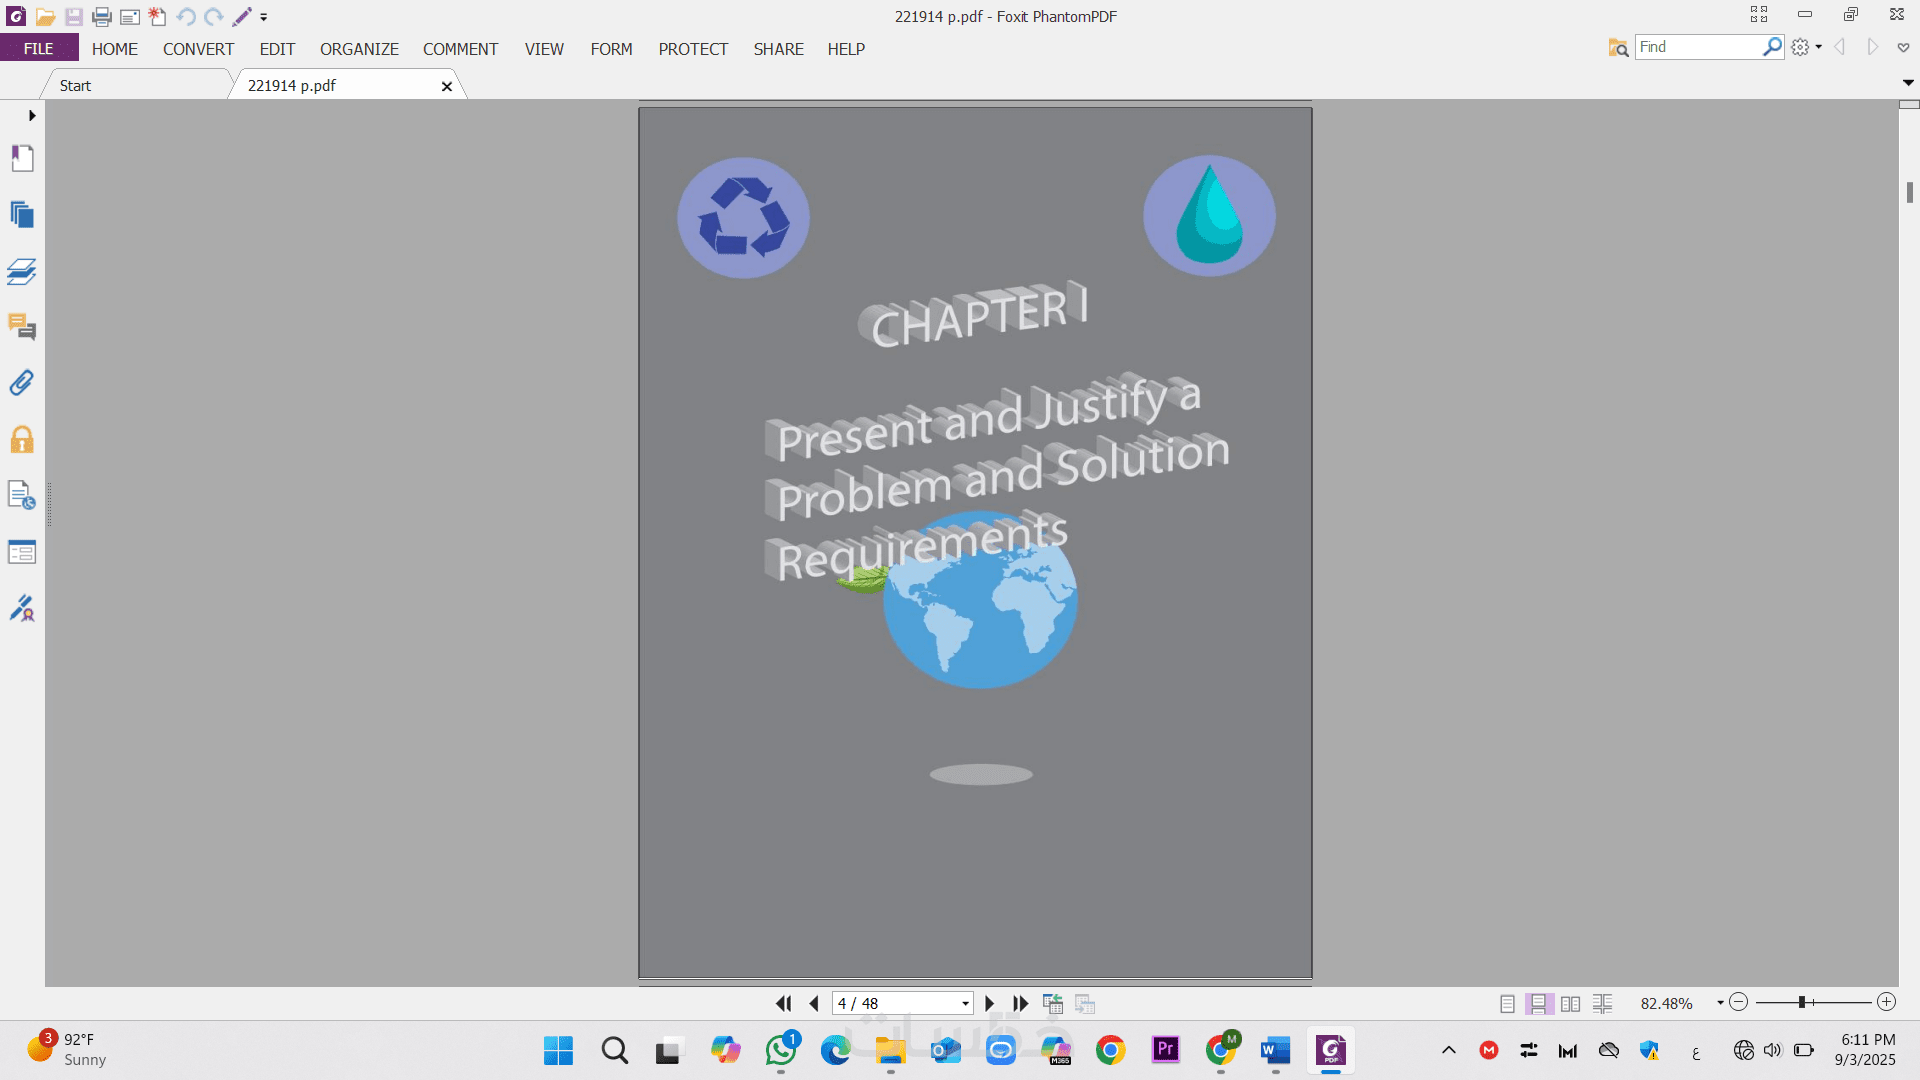Open the Digital Signatures panel icon
Image resolution: width=1920 pixels, height=1080 pixels.
(x=22, y=608)
